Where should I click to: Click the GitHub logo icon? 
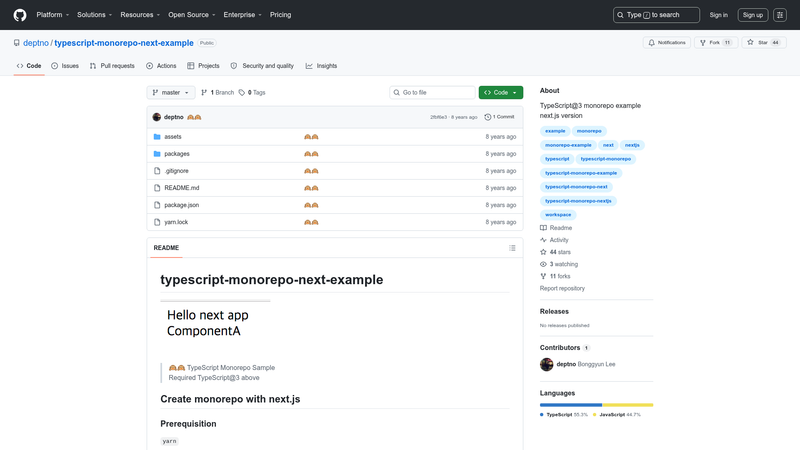point(20,15)
